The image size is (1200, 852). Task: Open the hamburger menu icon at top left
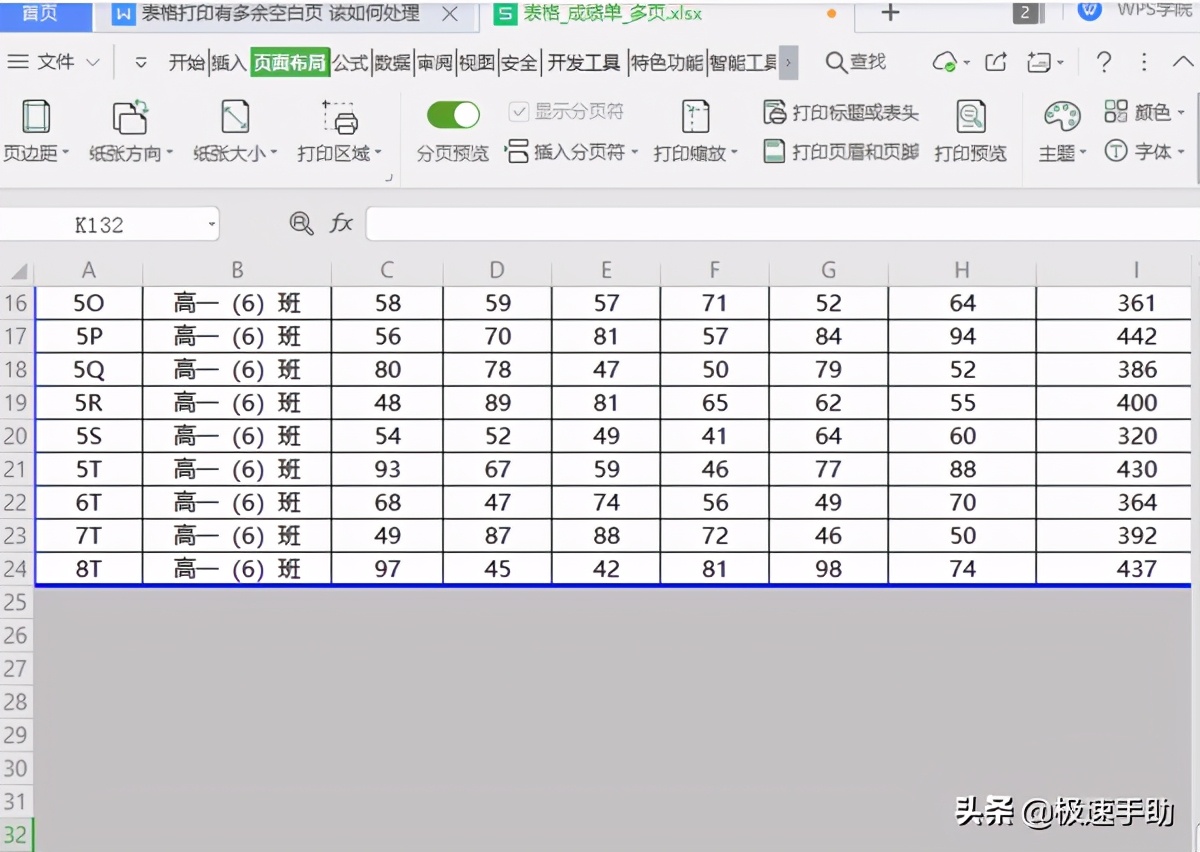click(x=19, y=61)
